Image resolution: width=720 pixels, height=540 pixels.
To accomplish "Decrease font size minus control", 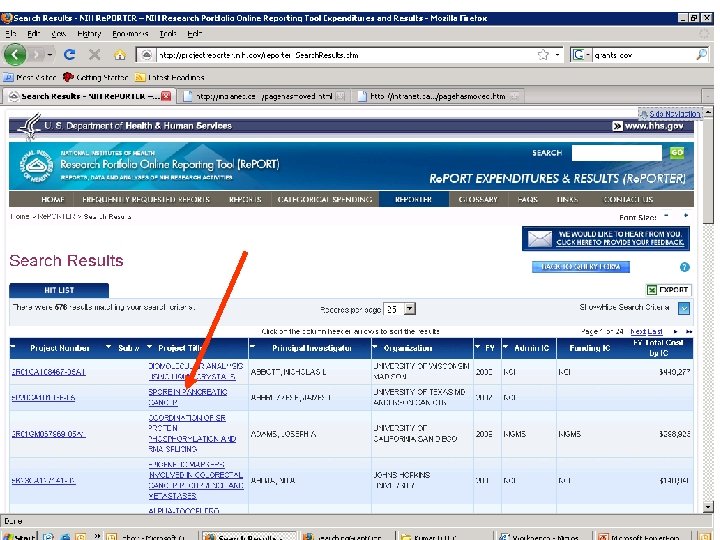I will 666,215.
